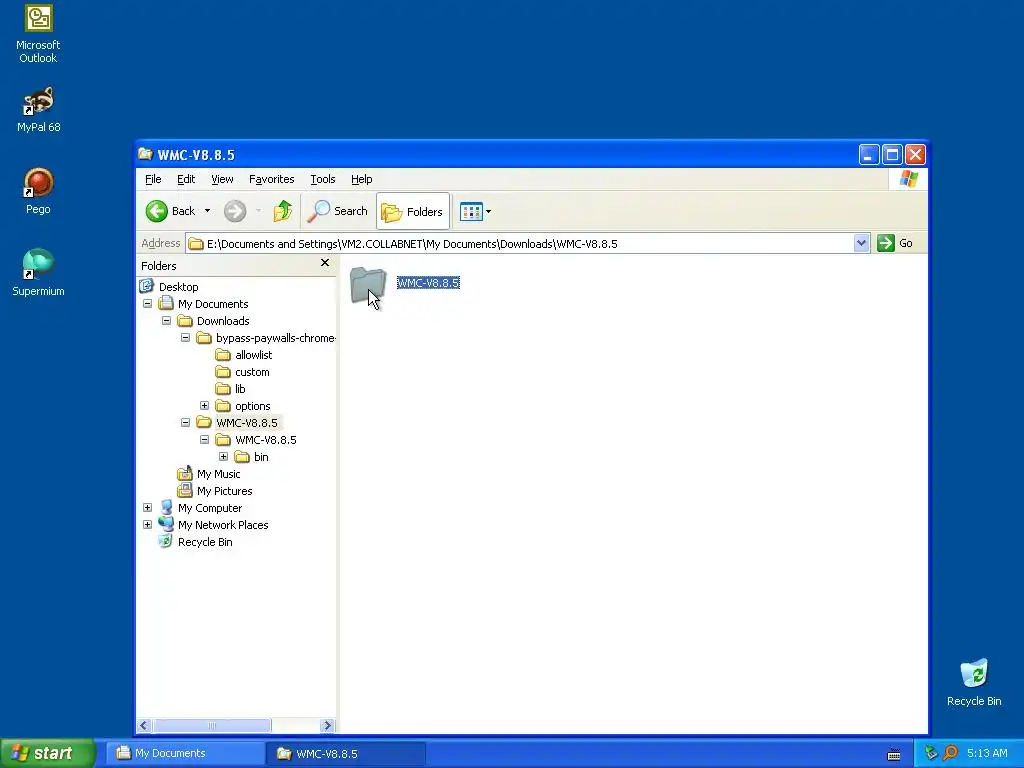The image size is (1024, 768).
Task: Select the Recycle Bin icon on desktop
Action: tap(974, 682)
